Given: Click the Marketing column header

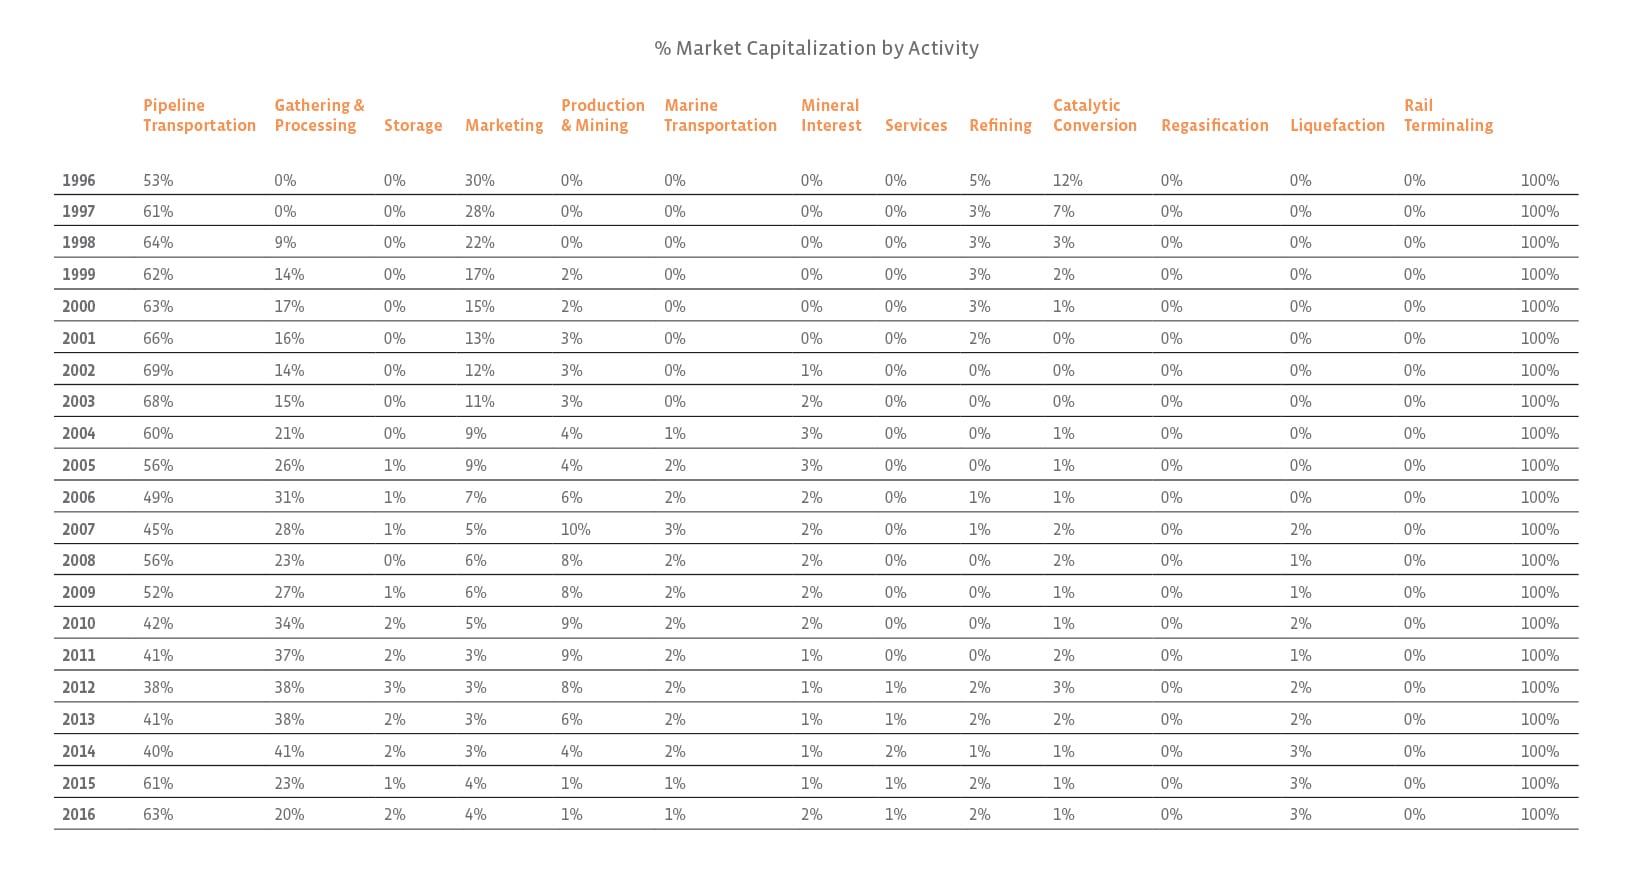Looking at the screenshot, I should coord(504,125).
